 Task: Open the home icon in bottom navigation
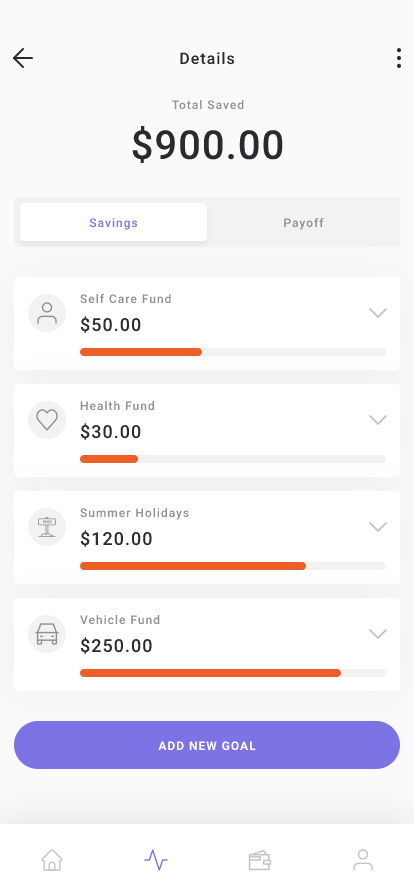pos(52,859)
